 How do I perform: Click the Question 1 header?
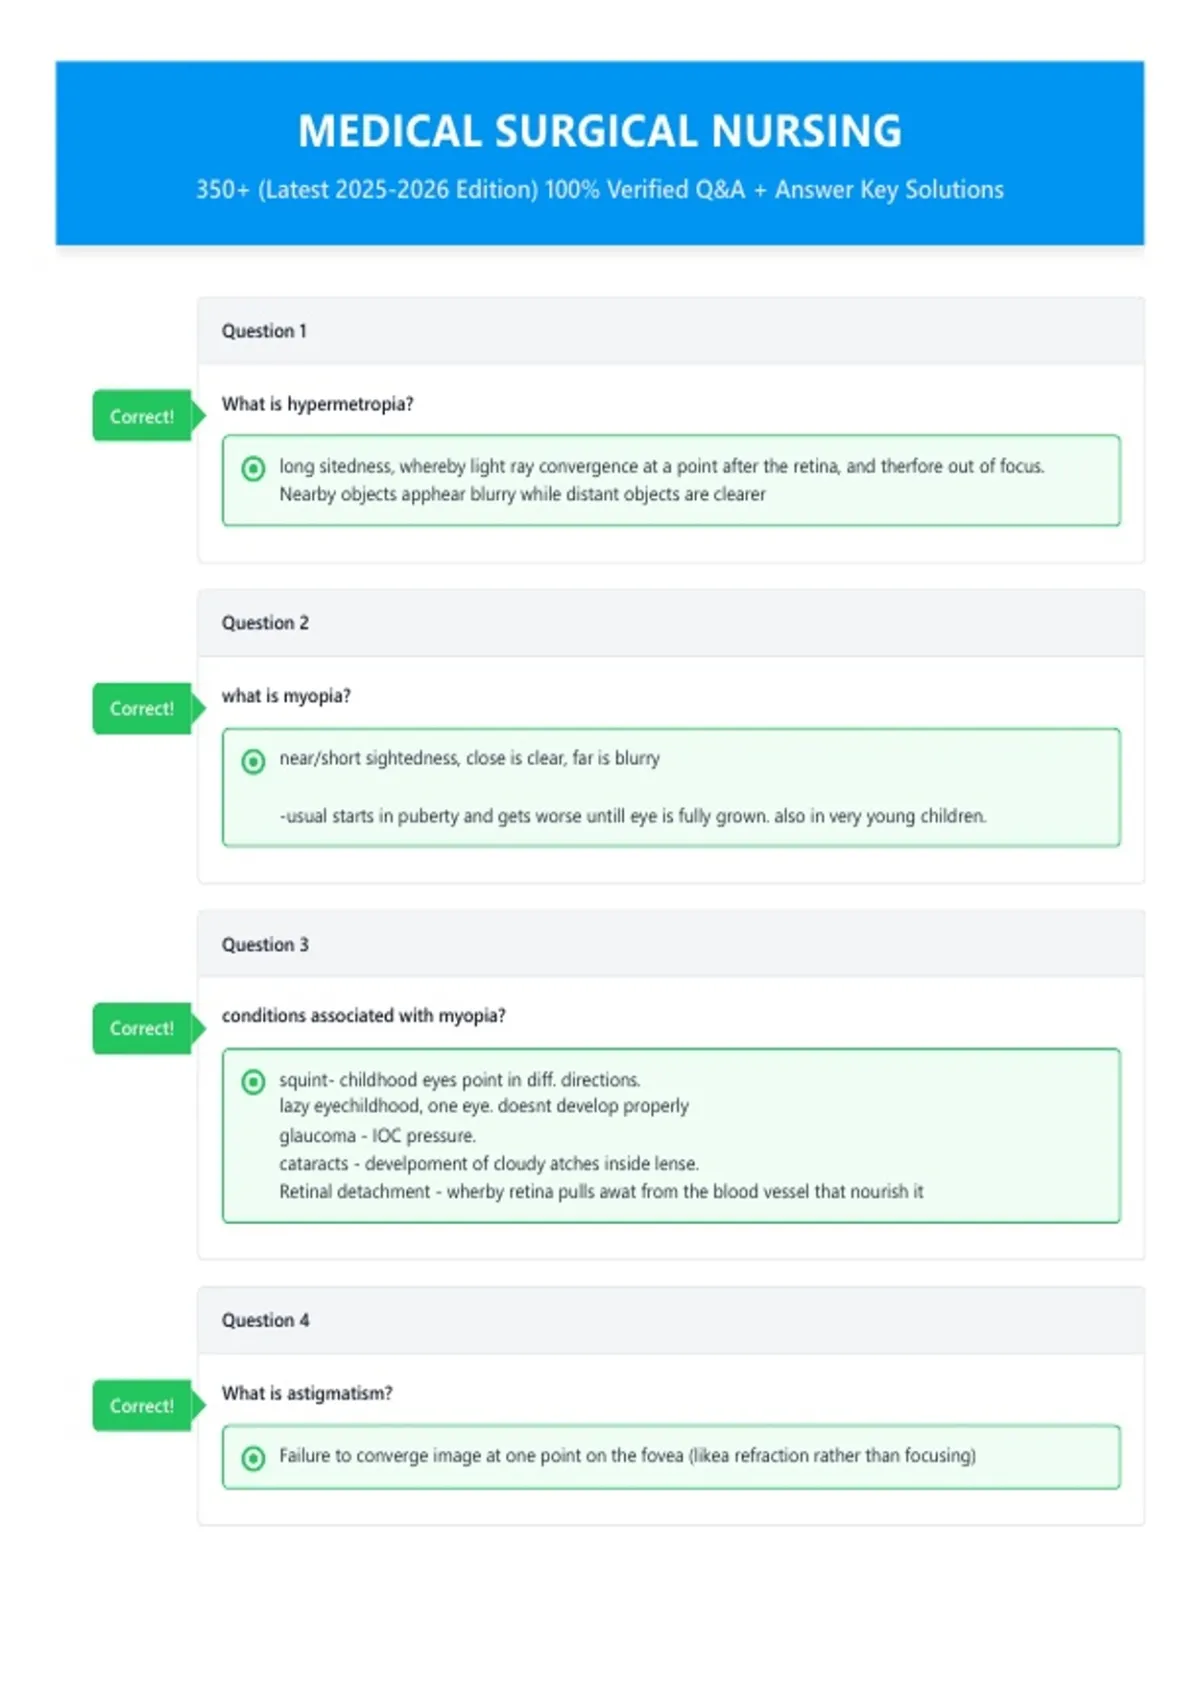[671, 331]
